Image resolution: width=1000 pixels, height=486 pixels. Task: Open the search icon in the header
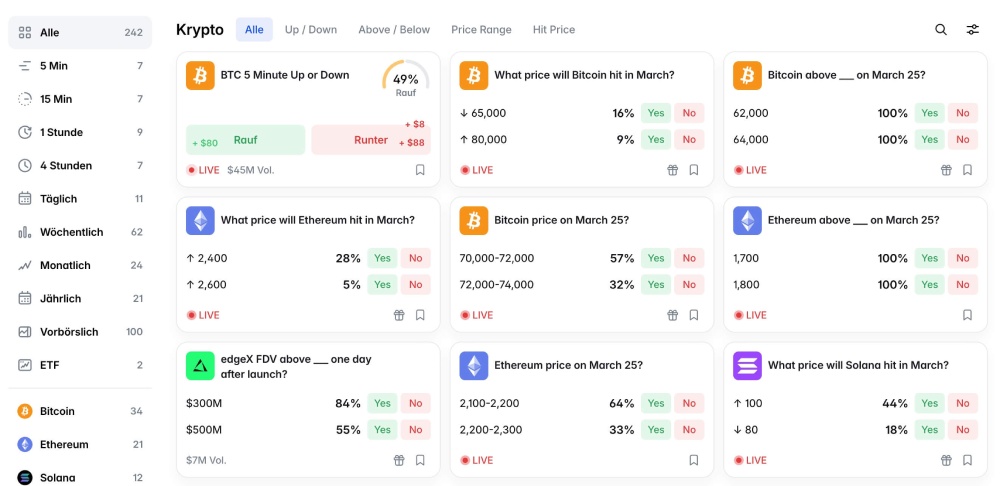[x=941, y=30]
